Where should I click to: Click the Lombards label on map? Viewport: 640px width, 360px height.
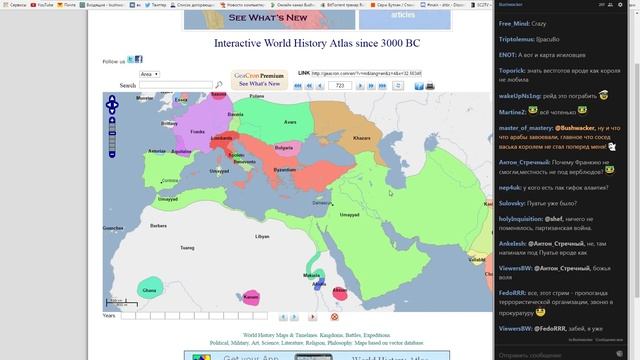221,138
